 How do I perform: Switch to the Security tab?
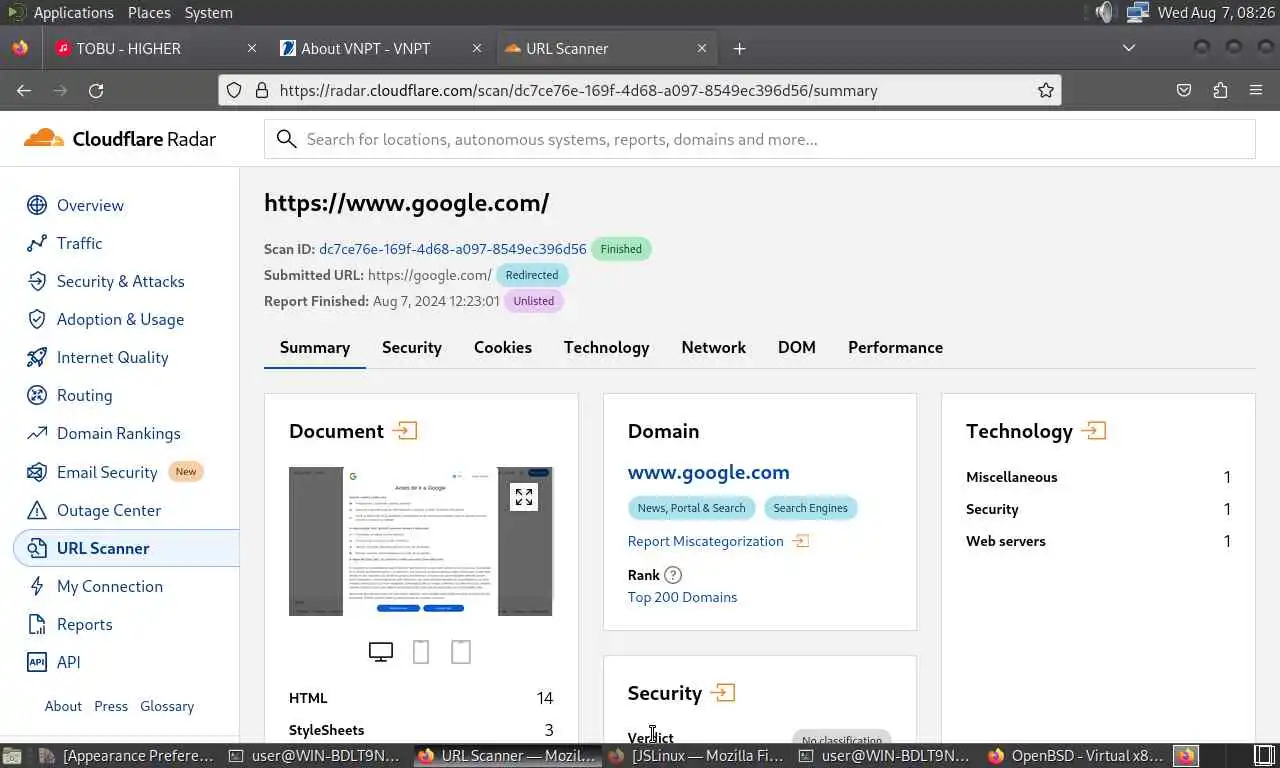click(x=412, y=347)
